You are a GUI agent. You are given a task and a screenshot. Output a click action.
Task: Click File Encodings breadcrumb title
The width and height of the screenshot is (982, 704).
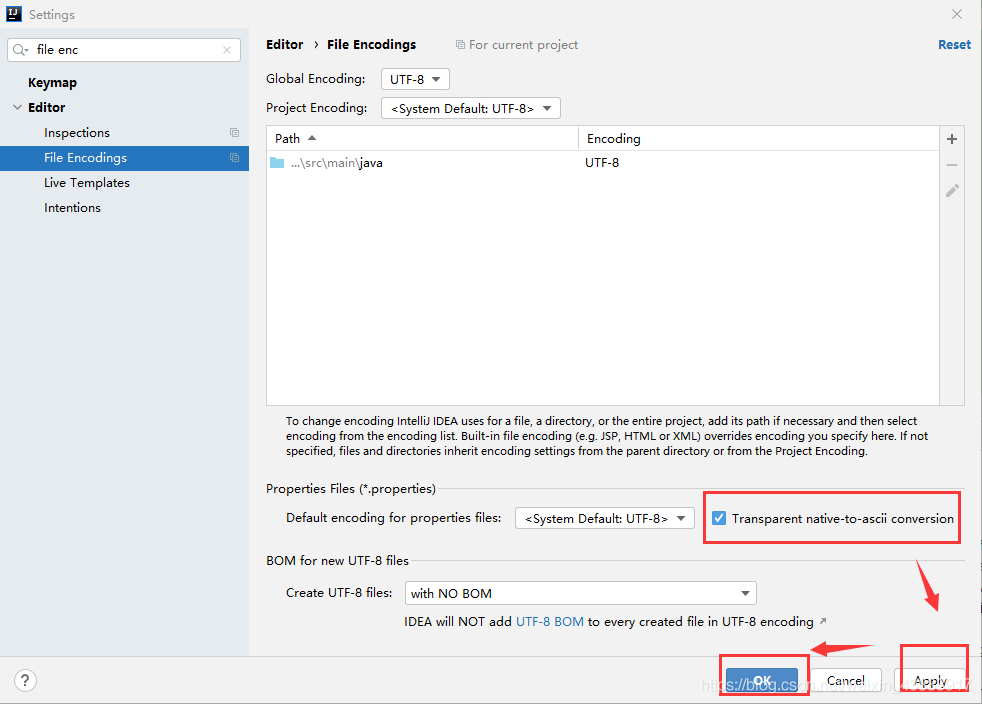point(371,44)
